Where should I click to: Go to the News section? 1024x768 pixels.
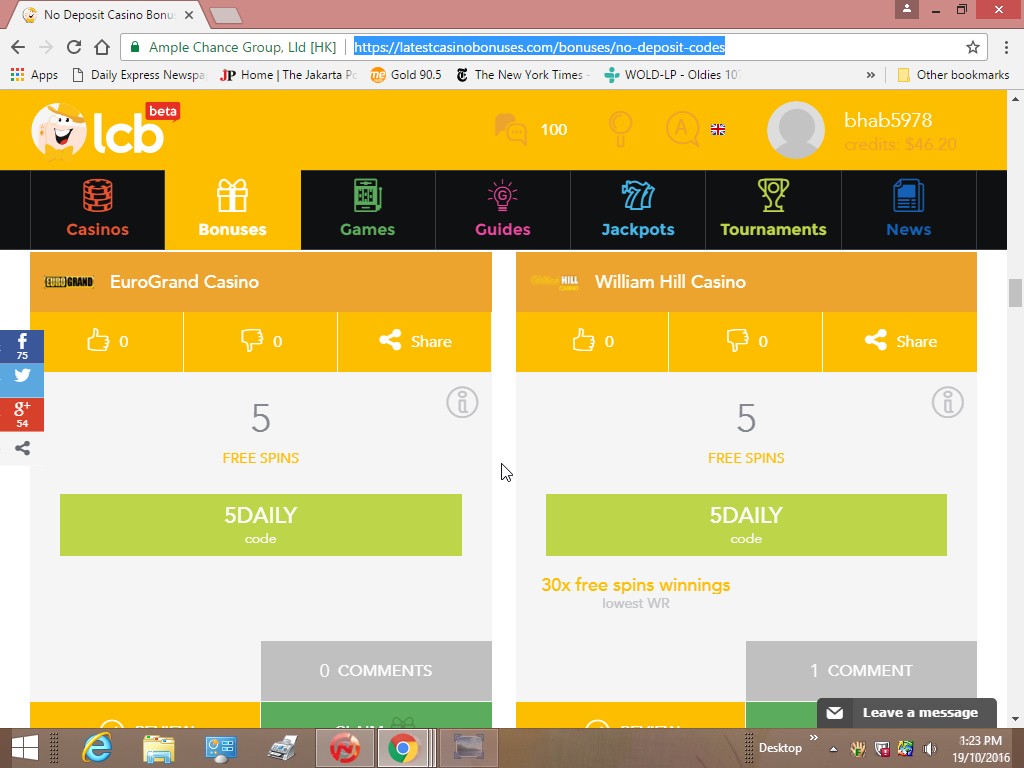(x=909, y=210)
